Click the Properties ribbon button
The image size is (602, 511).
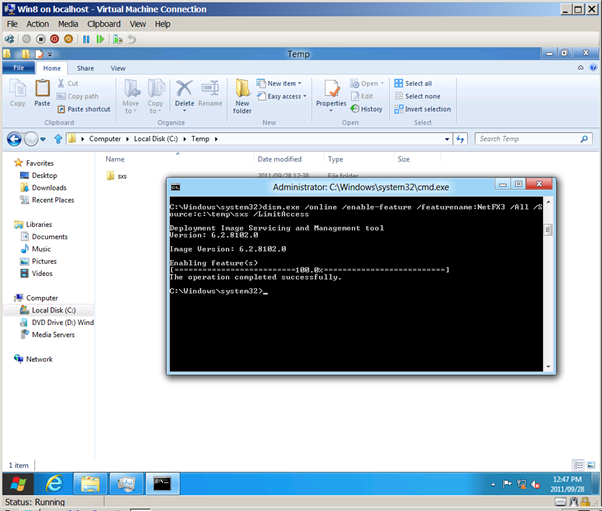[331, 96]
